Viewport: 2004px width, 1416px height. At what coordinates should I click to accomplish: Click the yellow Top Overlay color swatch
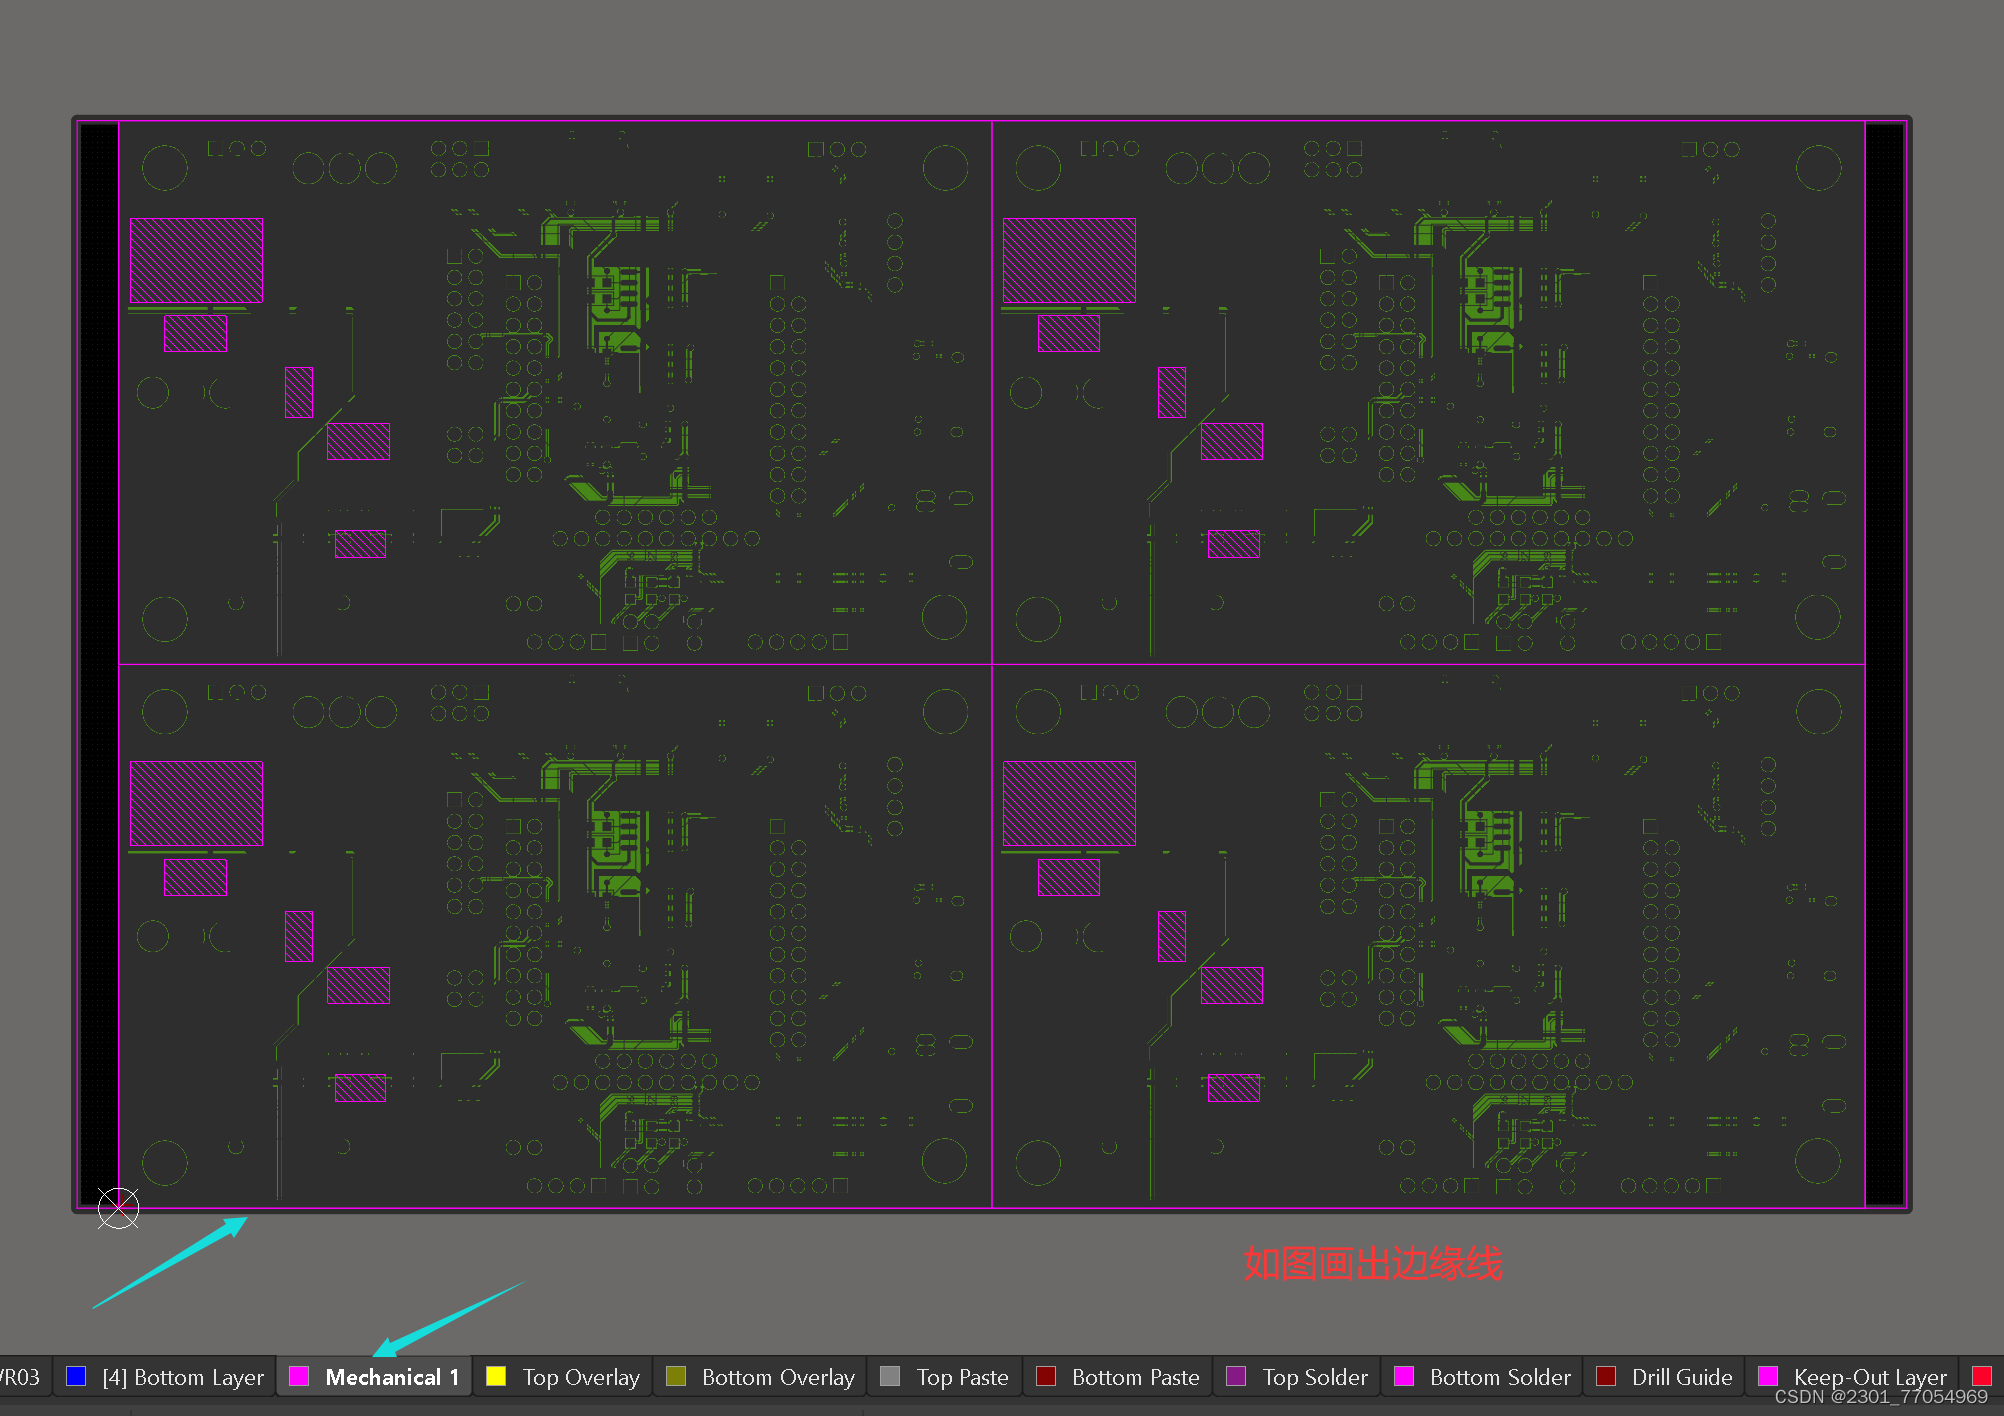pyautogui.click(x=496, y=1376)
